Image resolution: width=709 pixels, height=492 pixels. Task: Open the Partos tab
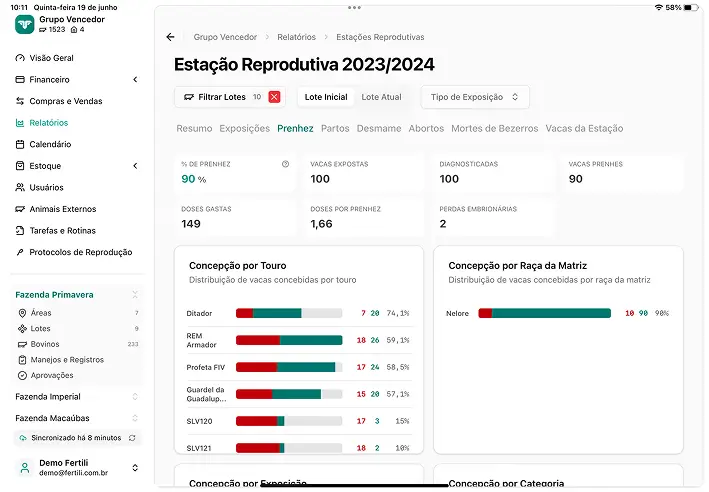335,128
